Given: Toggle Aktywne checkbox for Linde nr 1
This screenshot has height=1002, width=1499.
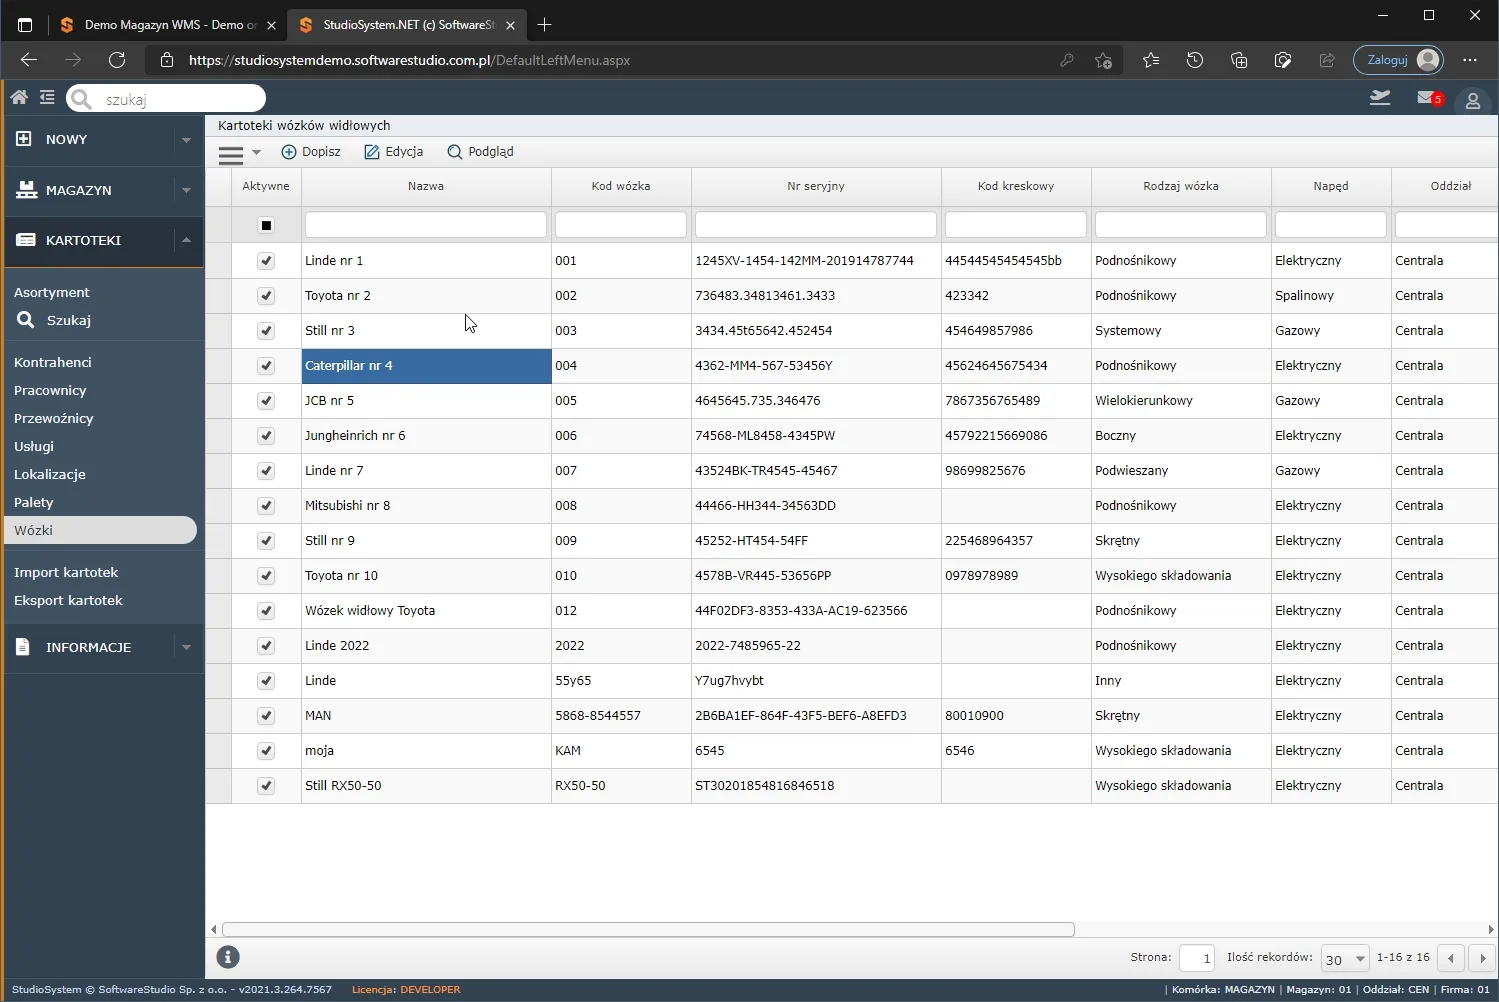Looking at the screenshot, I should pyautogui.click(x=266, y=261).
